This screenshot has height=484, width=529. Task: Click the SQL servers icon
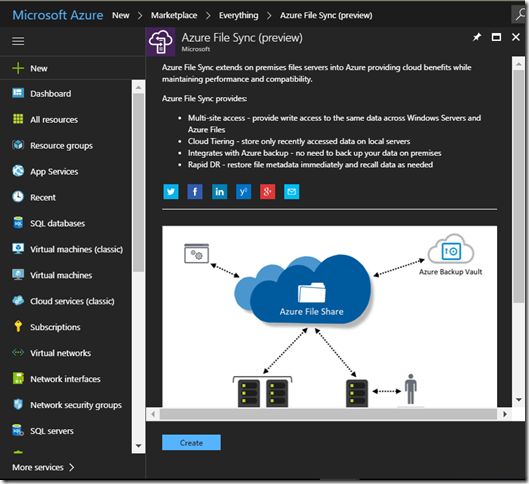pyautogui.click(x=18, y=430)
